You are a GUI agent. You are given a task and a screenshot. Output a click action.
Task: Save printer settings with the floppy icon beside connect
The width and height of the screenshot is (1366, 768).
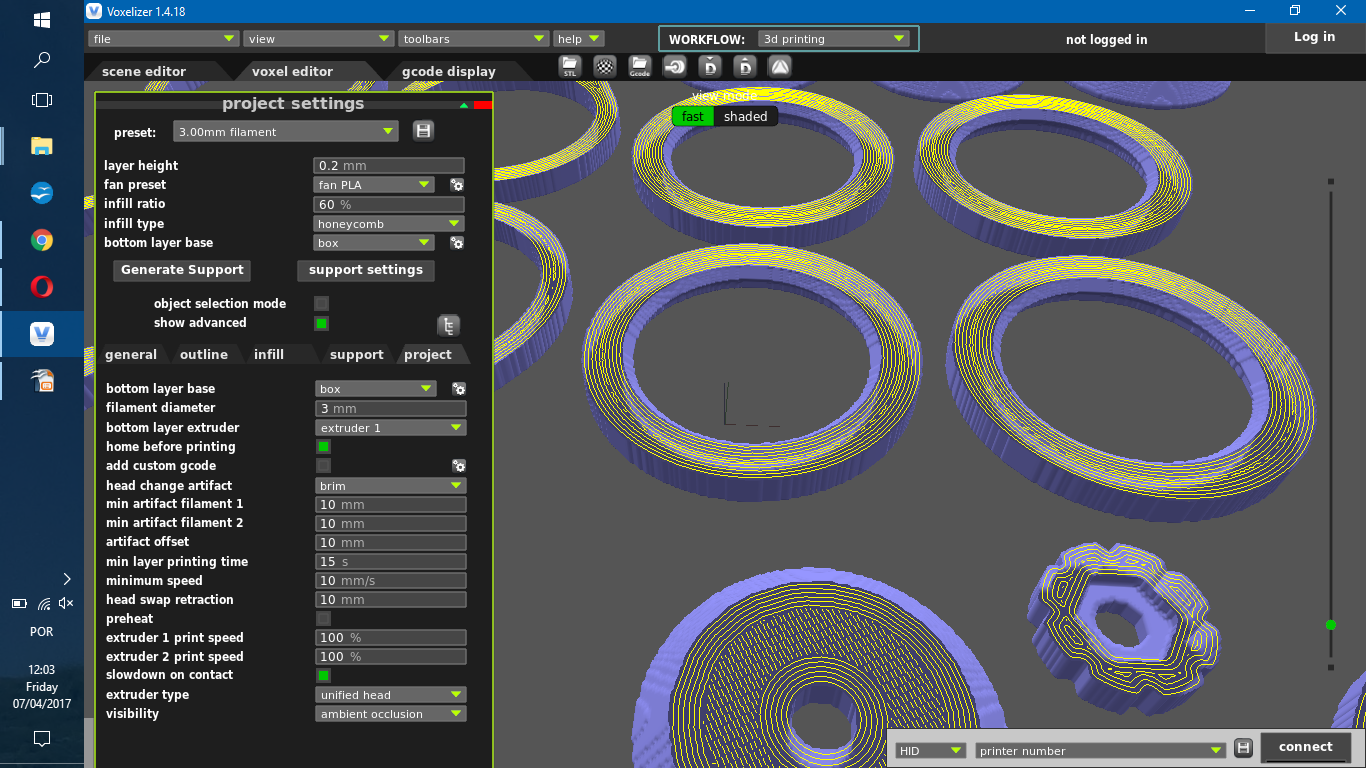click(x=1243, y=748)
